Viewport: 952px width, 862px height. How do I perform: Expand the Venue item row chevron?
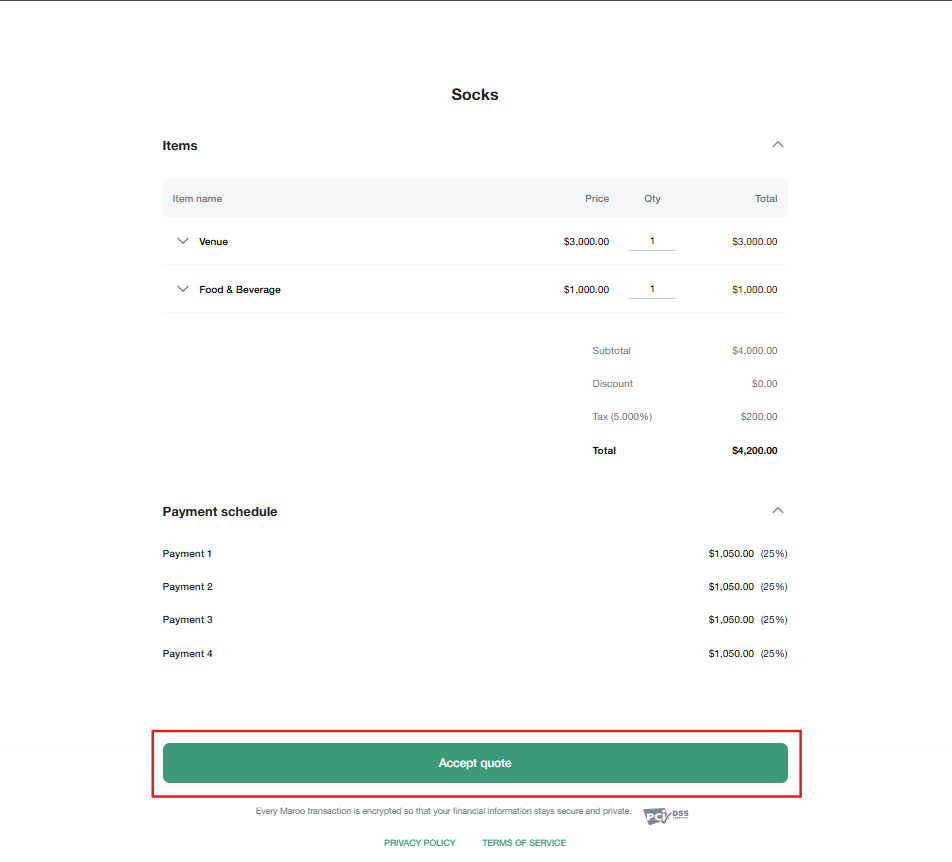point(182,241)
